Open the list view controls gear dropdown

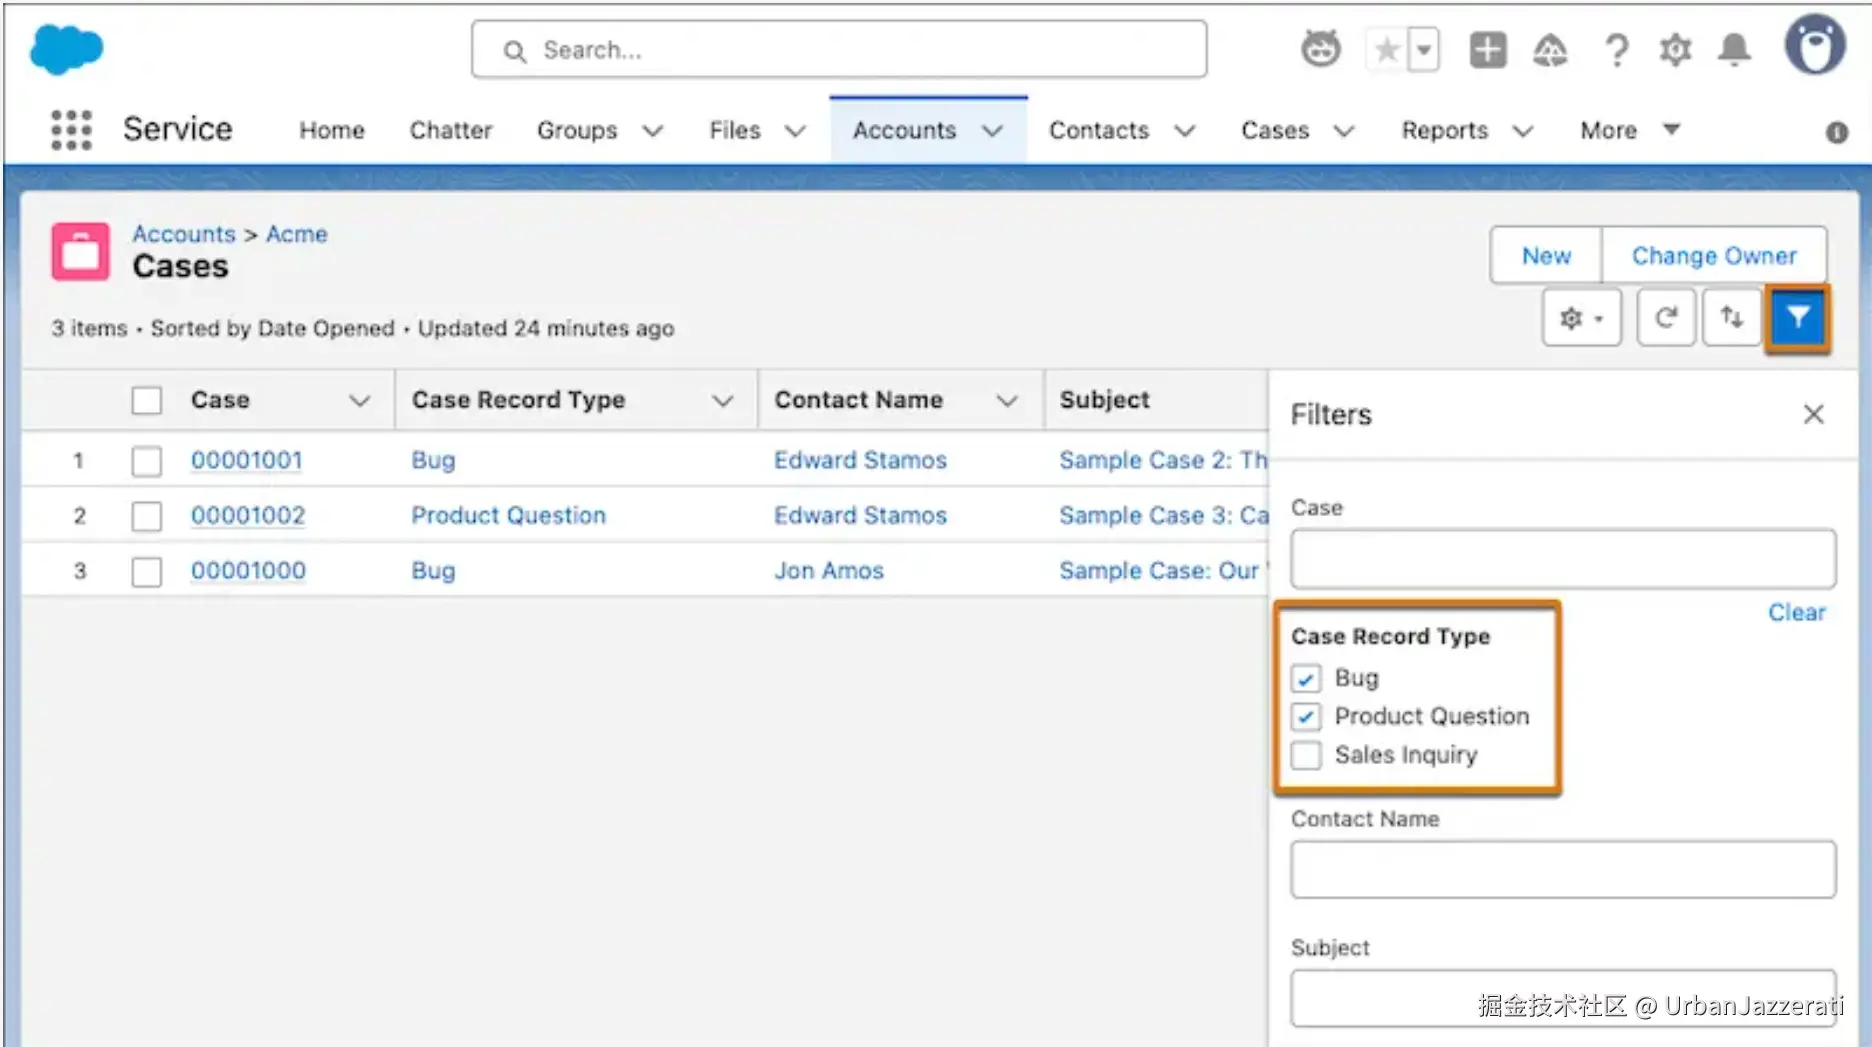(x=1581, y=318)
